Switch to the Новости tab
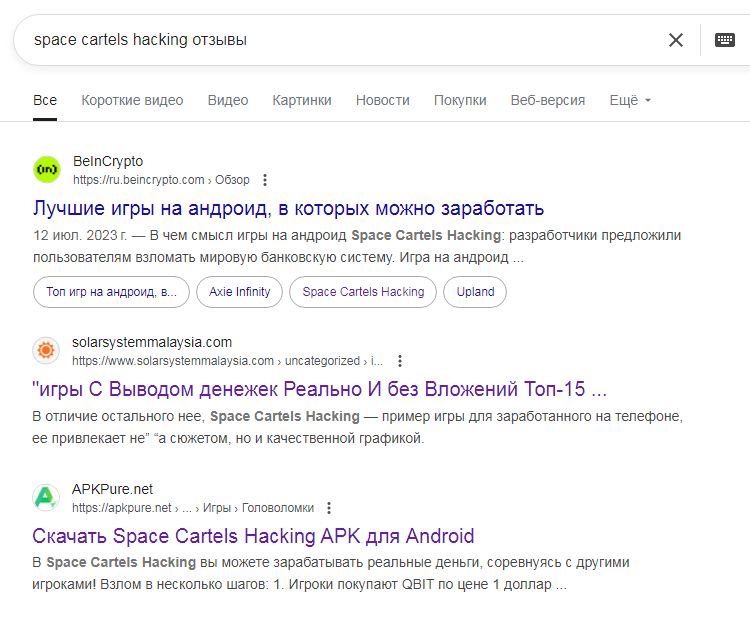The image size is (750, 635). (x=383, y=100)
